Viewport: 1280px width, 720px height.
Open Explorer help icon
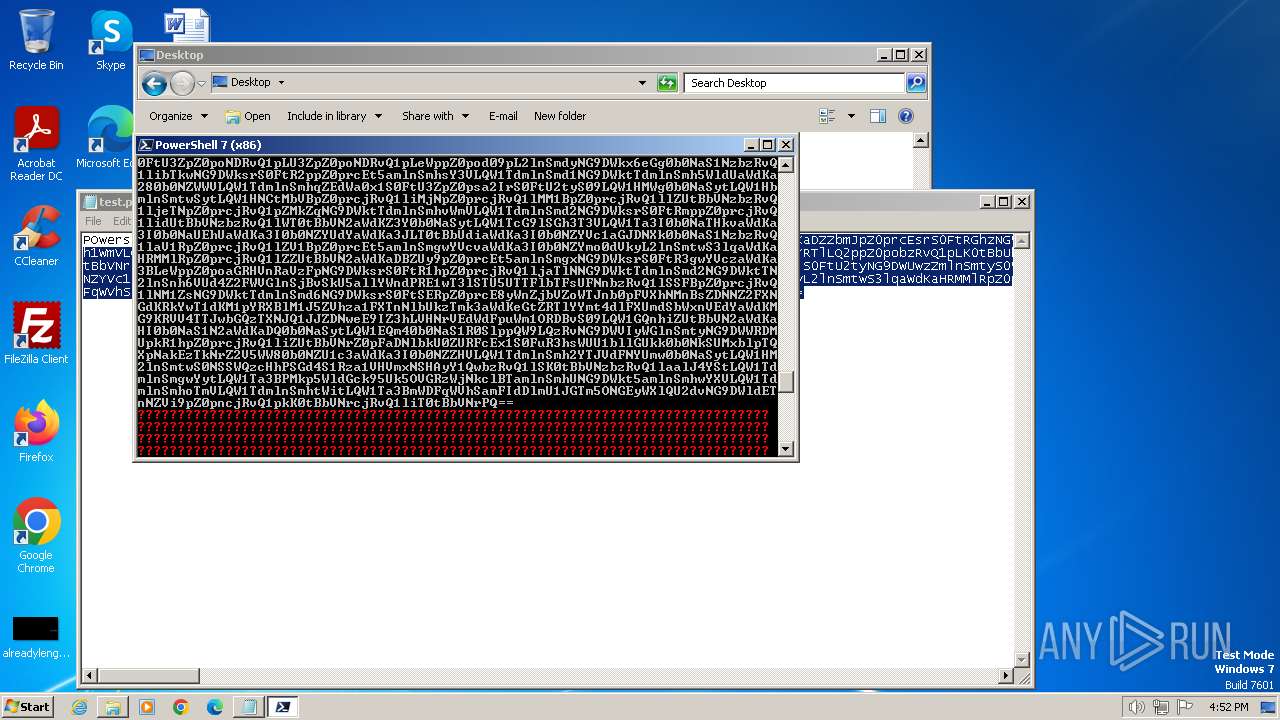pos(906,116)
